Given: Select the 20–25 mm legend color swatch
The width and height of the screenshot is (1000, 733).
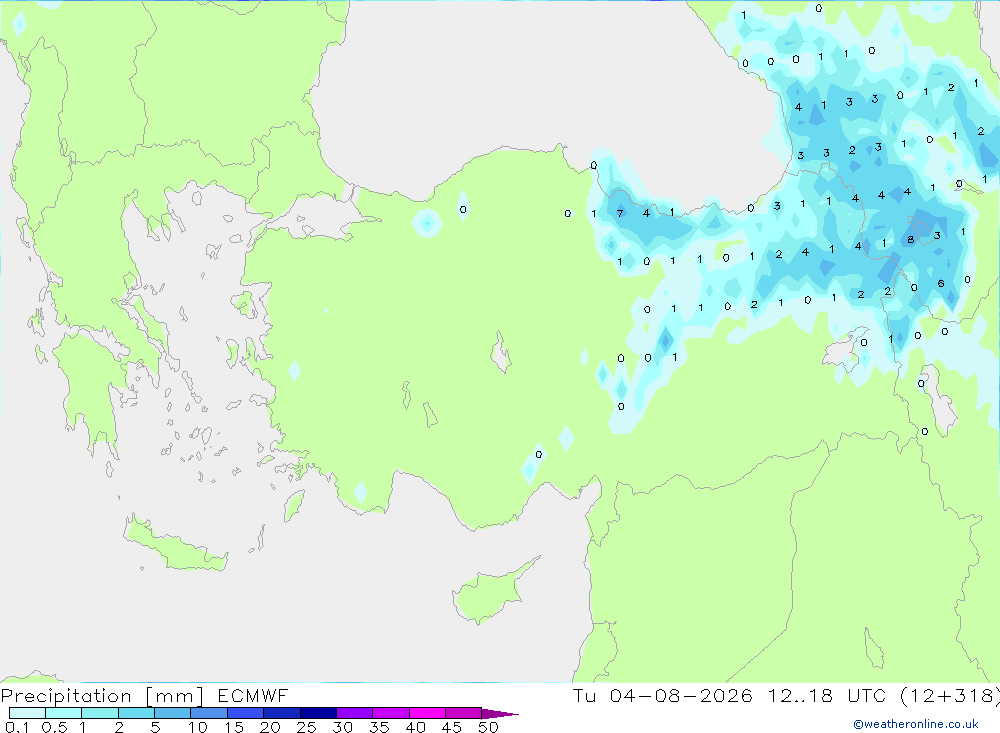Looking at the screenshot, I should [282, 713].
